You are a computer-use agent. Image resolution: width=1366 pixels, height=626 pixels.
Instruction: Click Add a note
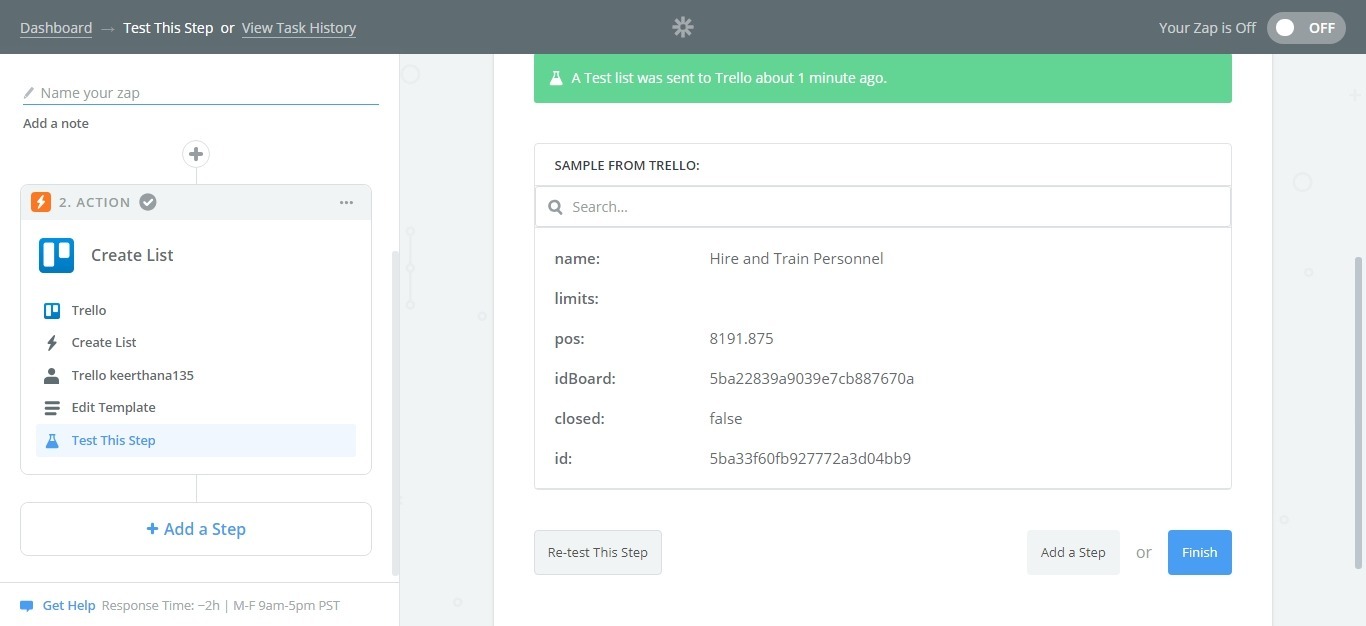pyautogui.click(x=56, y=123)
